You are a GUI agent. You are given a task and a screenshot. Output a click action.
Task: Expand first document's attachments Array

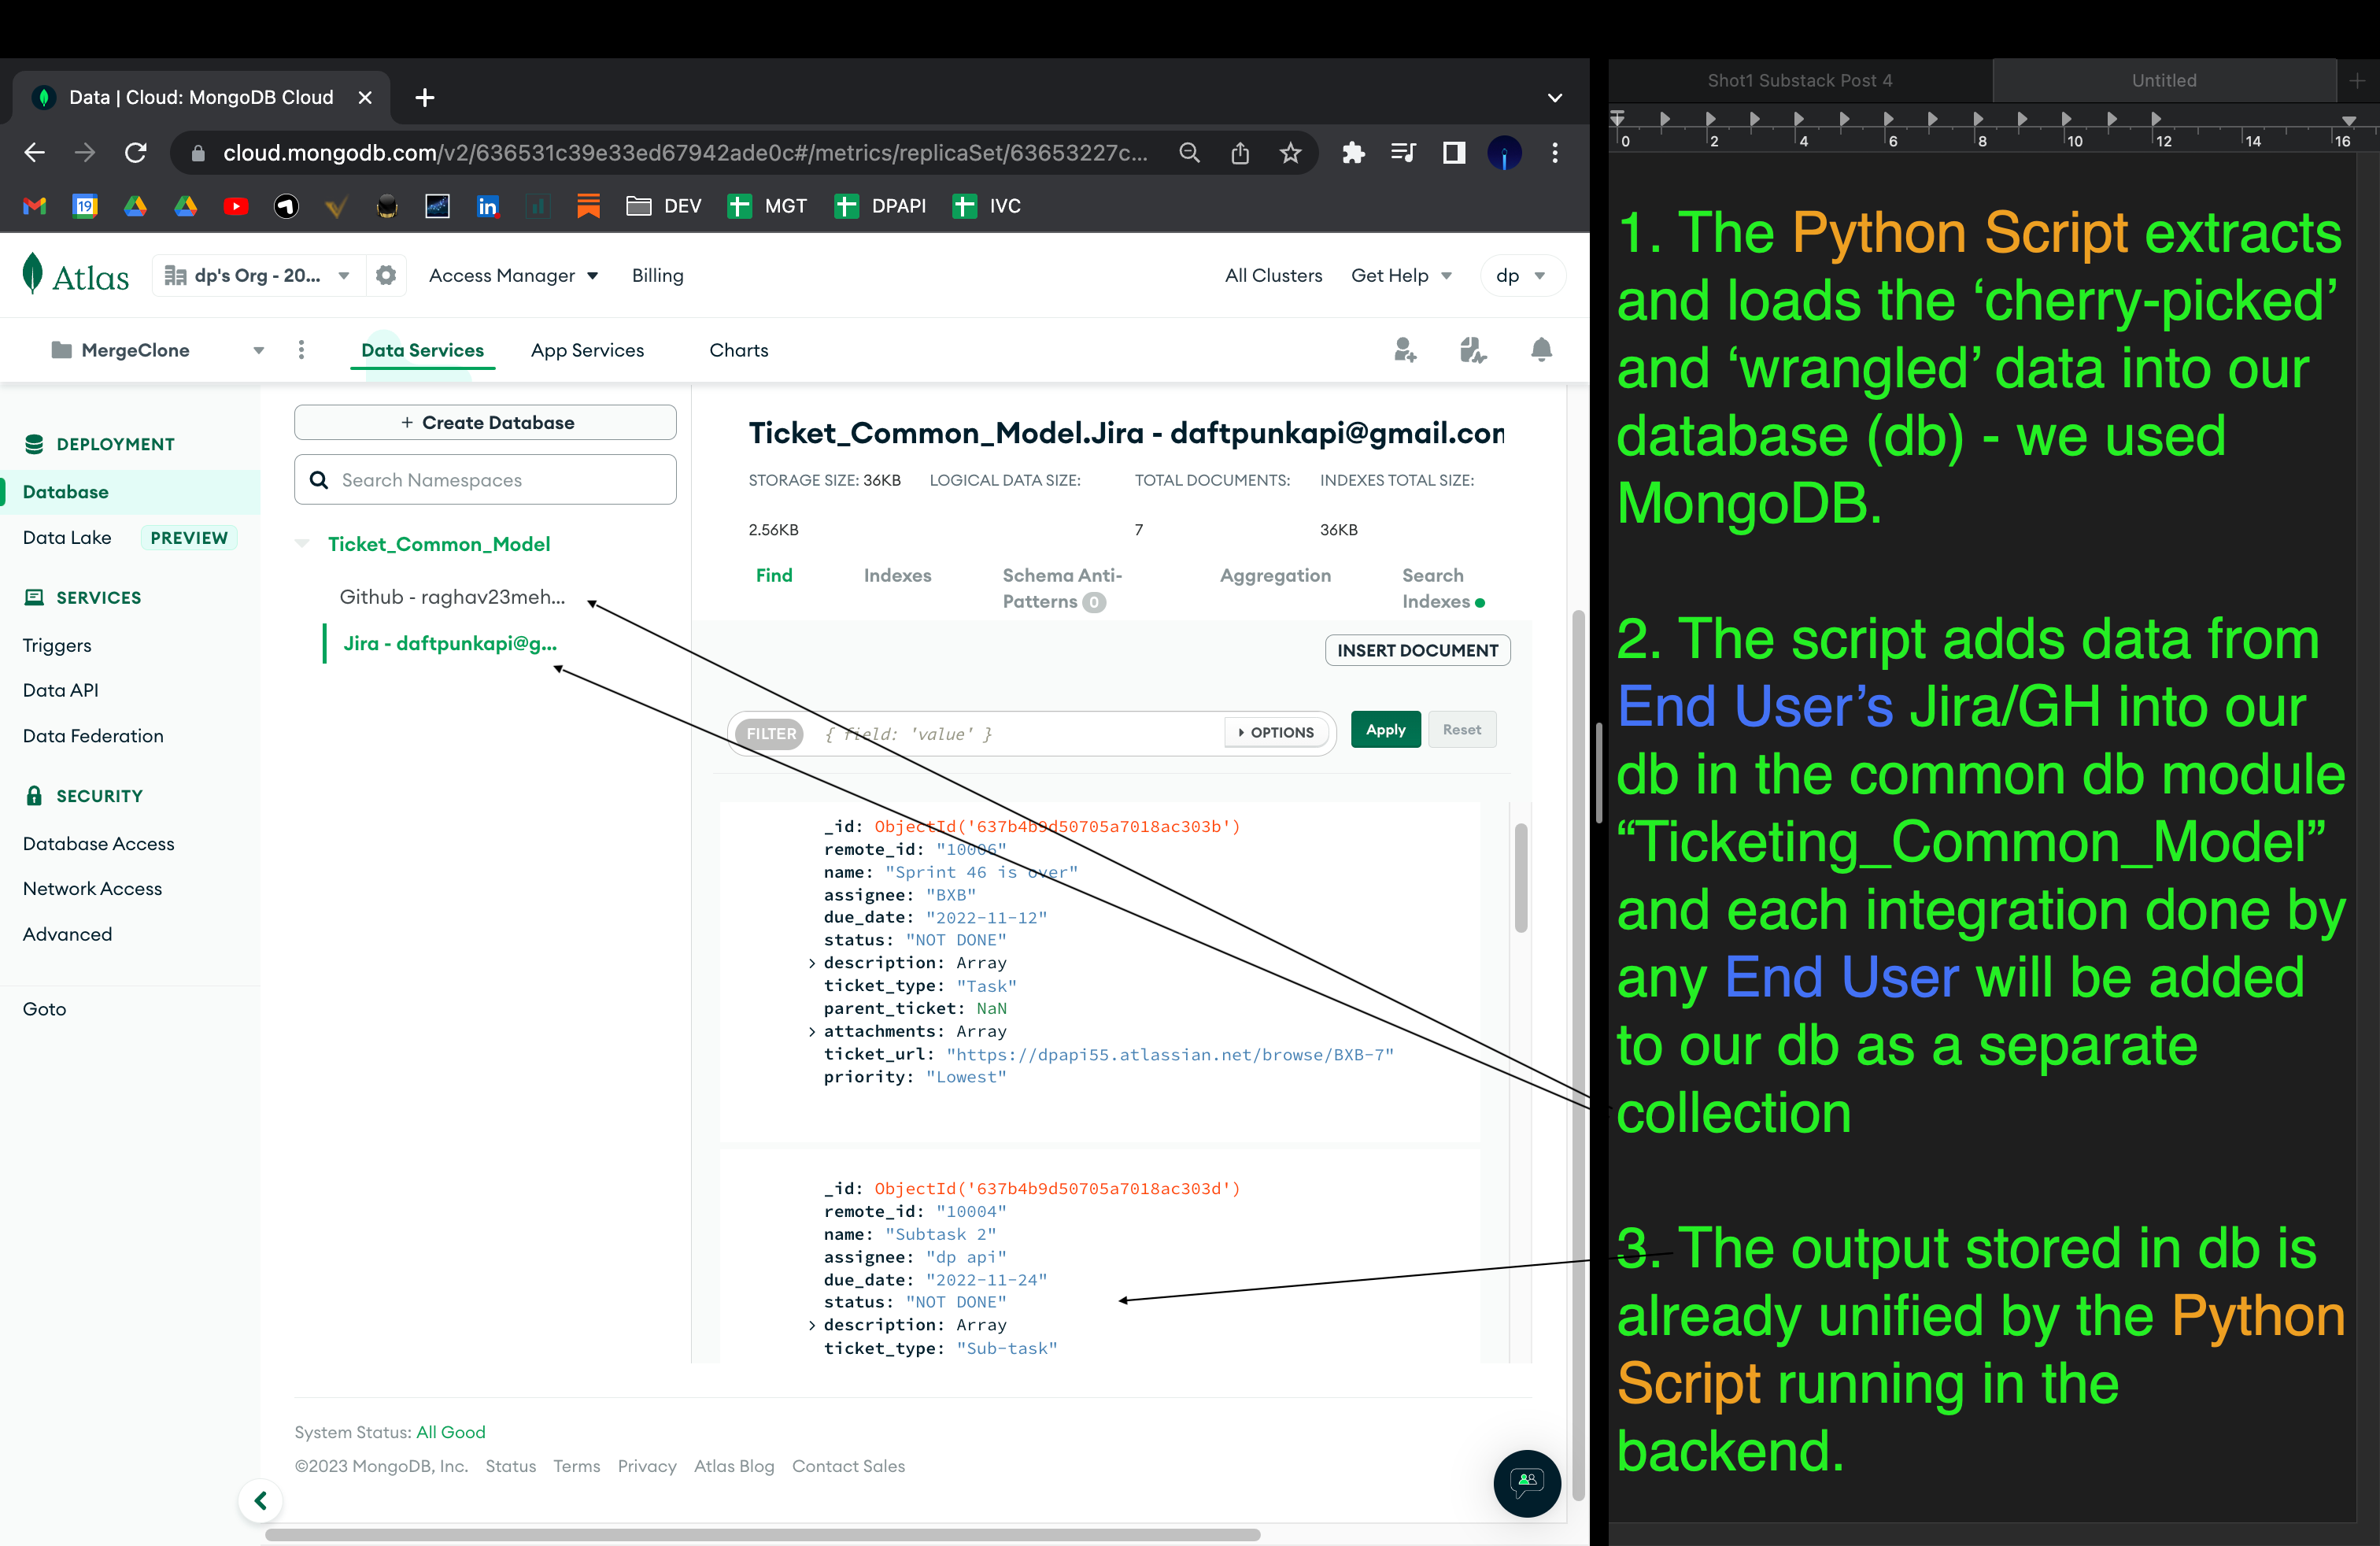[811, 1032]
